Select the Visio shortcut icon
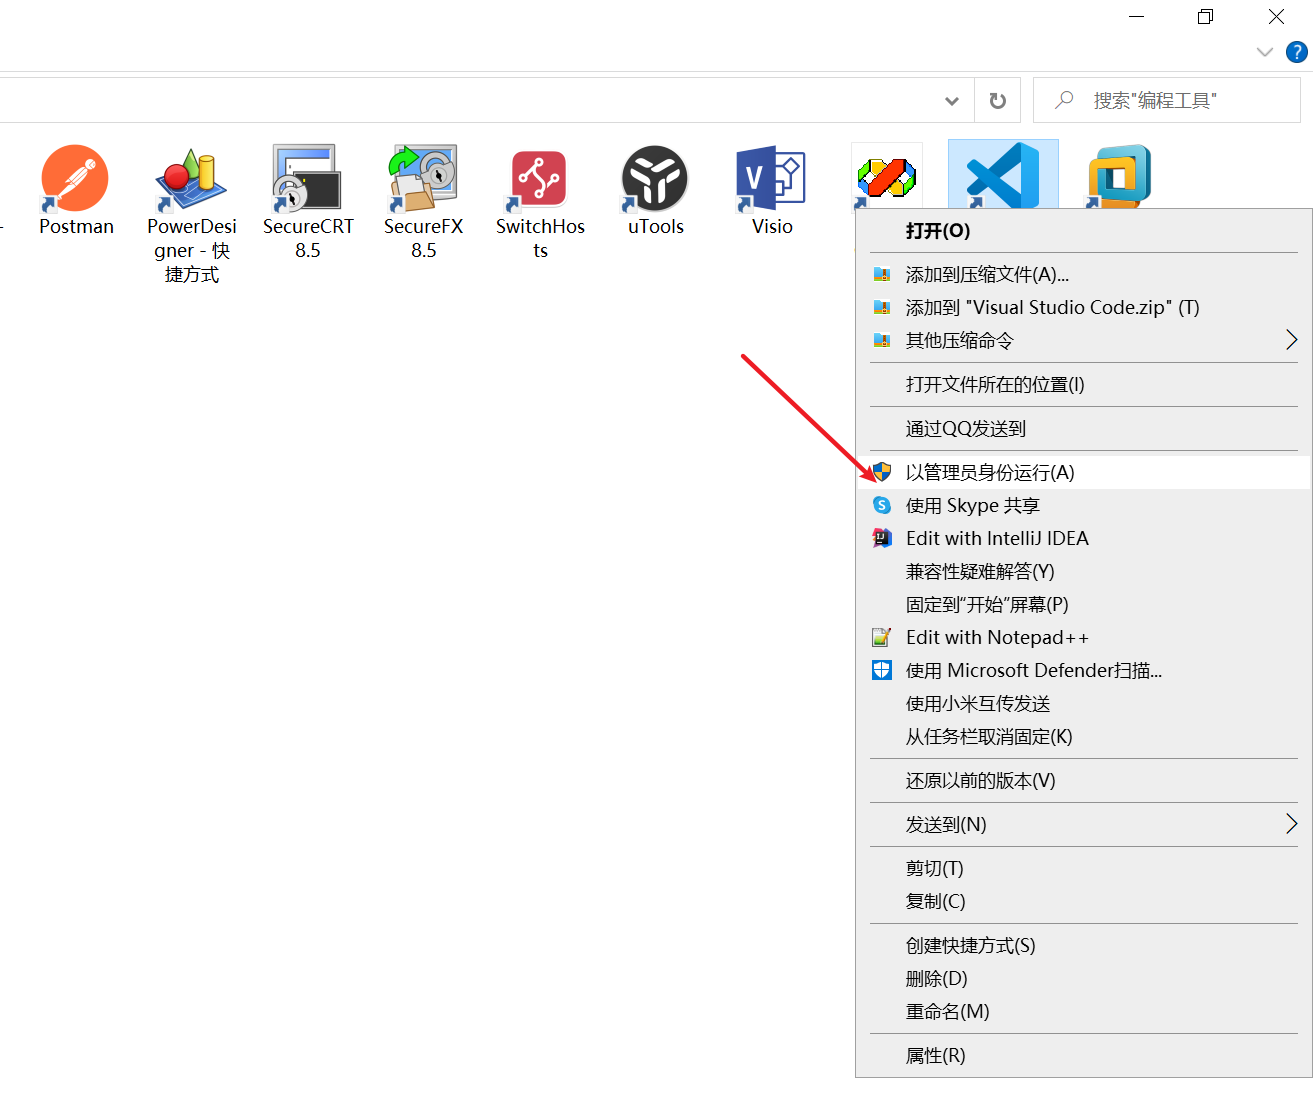Screen dimensions: 1313x1117 pos(771,178)
